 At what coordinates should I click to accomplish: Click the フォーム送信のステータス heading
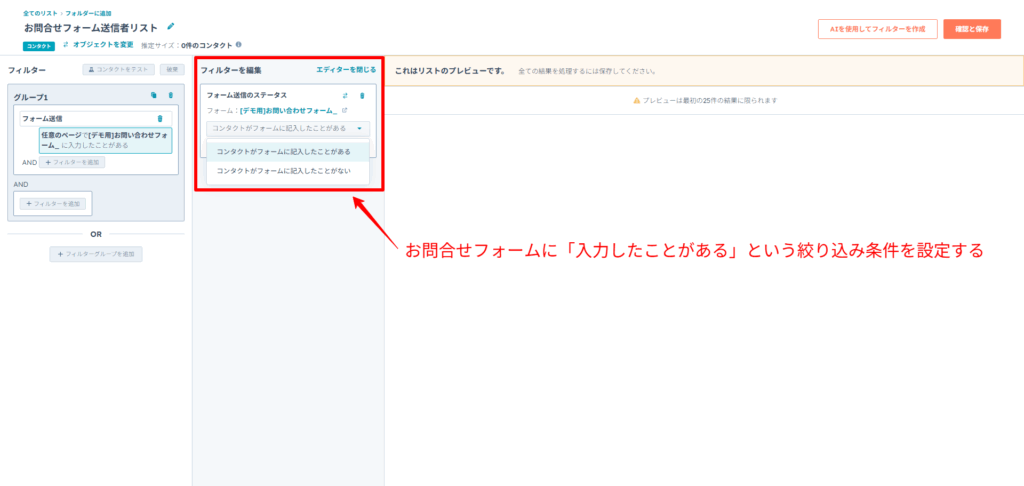coord(247,95)
